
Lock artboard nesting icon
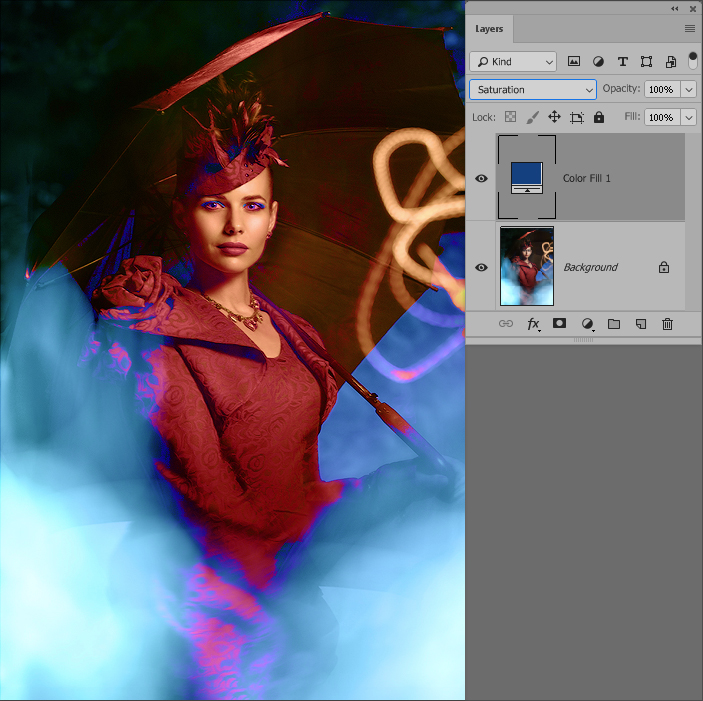[x=577, y=117]
